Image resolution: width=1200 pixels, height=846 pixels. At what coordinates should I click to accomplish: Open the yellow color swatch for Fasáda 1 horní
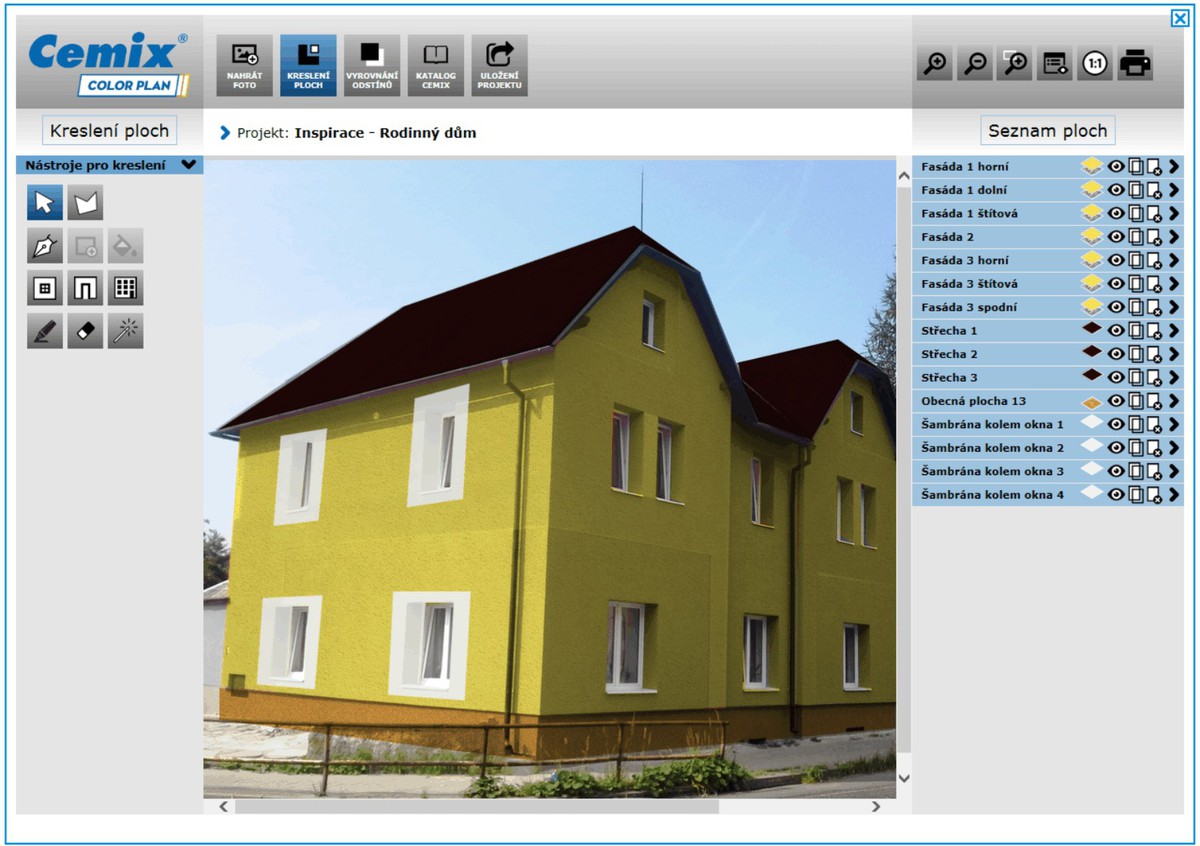(x=1092, y=166)
